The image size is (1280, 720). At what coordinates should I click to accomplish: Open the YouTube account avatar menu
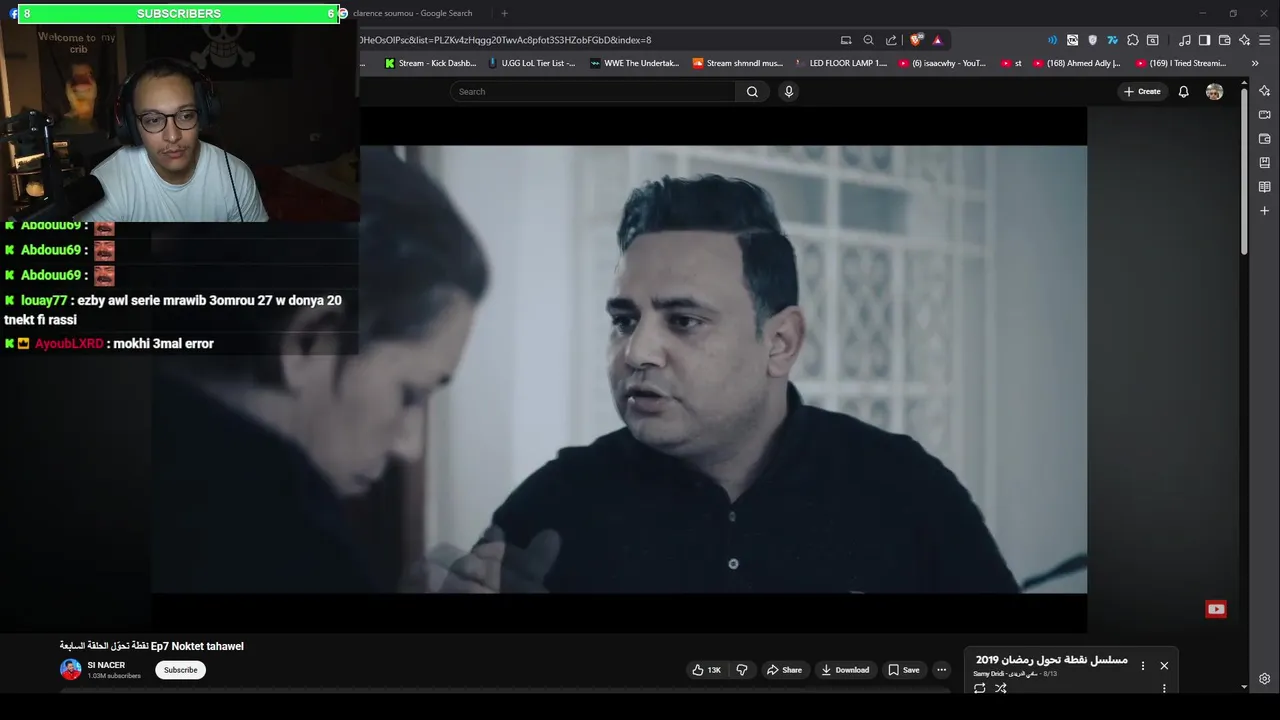(1214, 91)
